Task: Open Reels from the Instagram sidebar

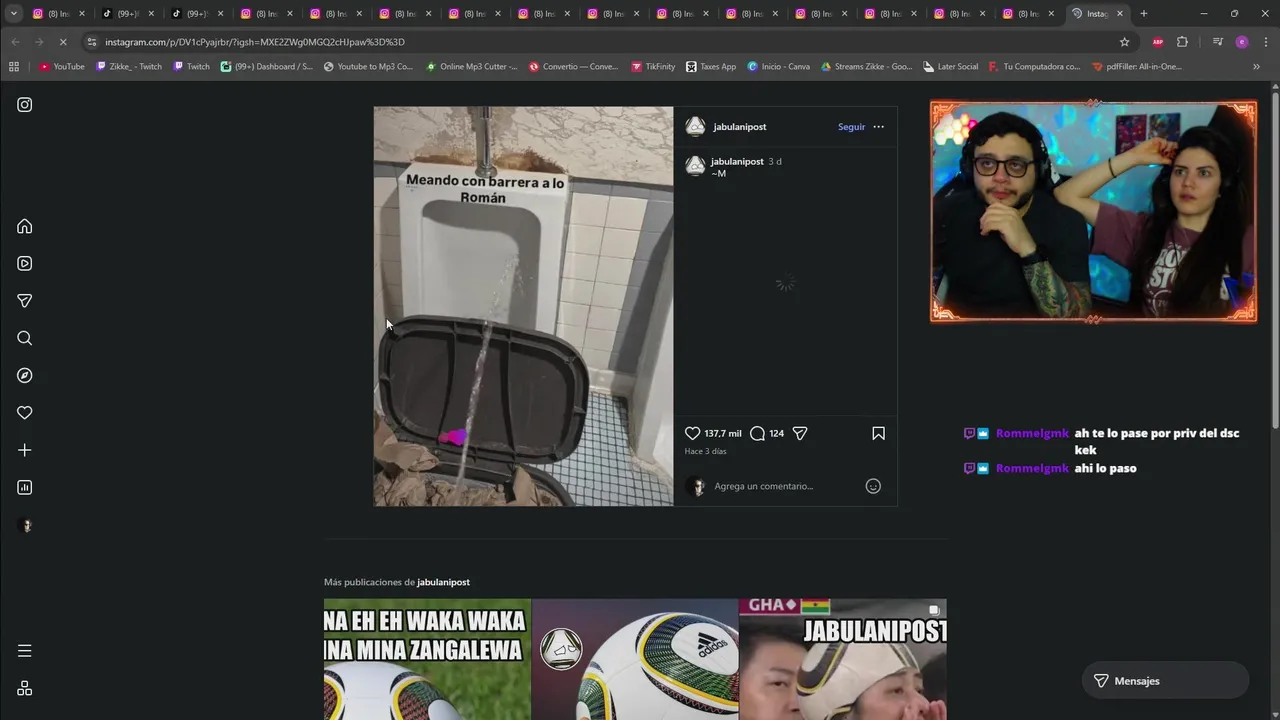Action: [25, 263]
